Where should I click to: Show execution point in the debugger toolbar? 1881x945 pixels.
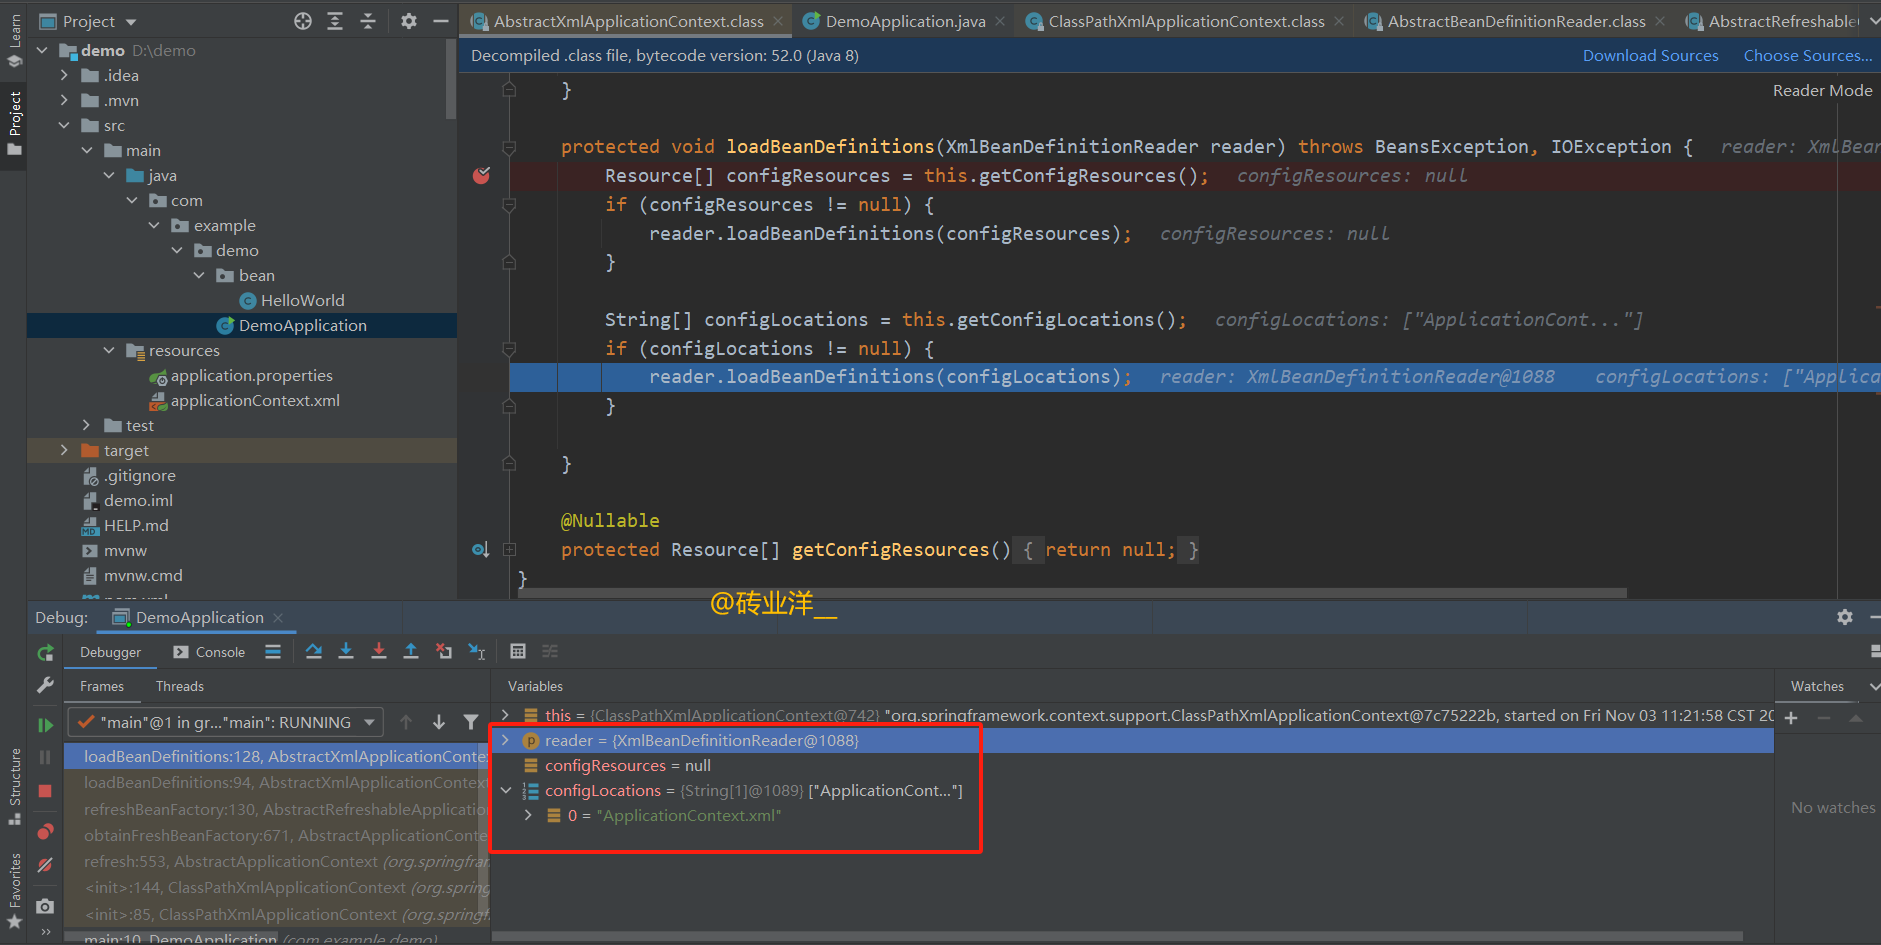(x=273, y=652)
